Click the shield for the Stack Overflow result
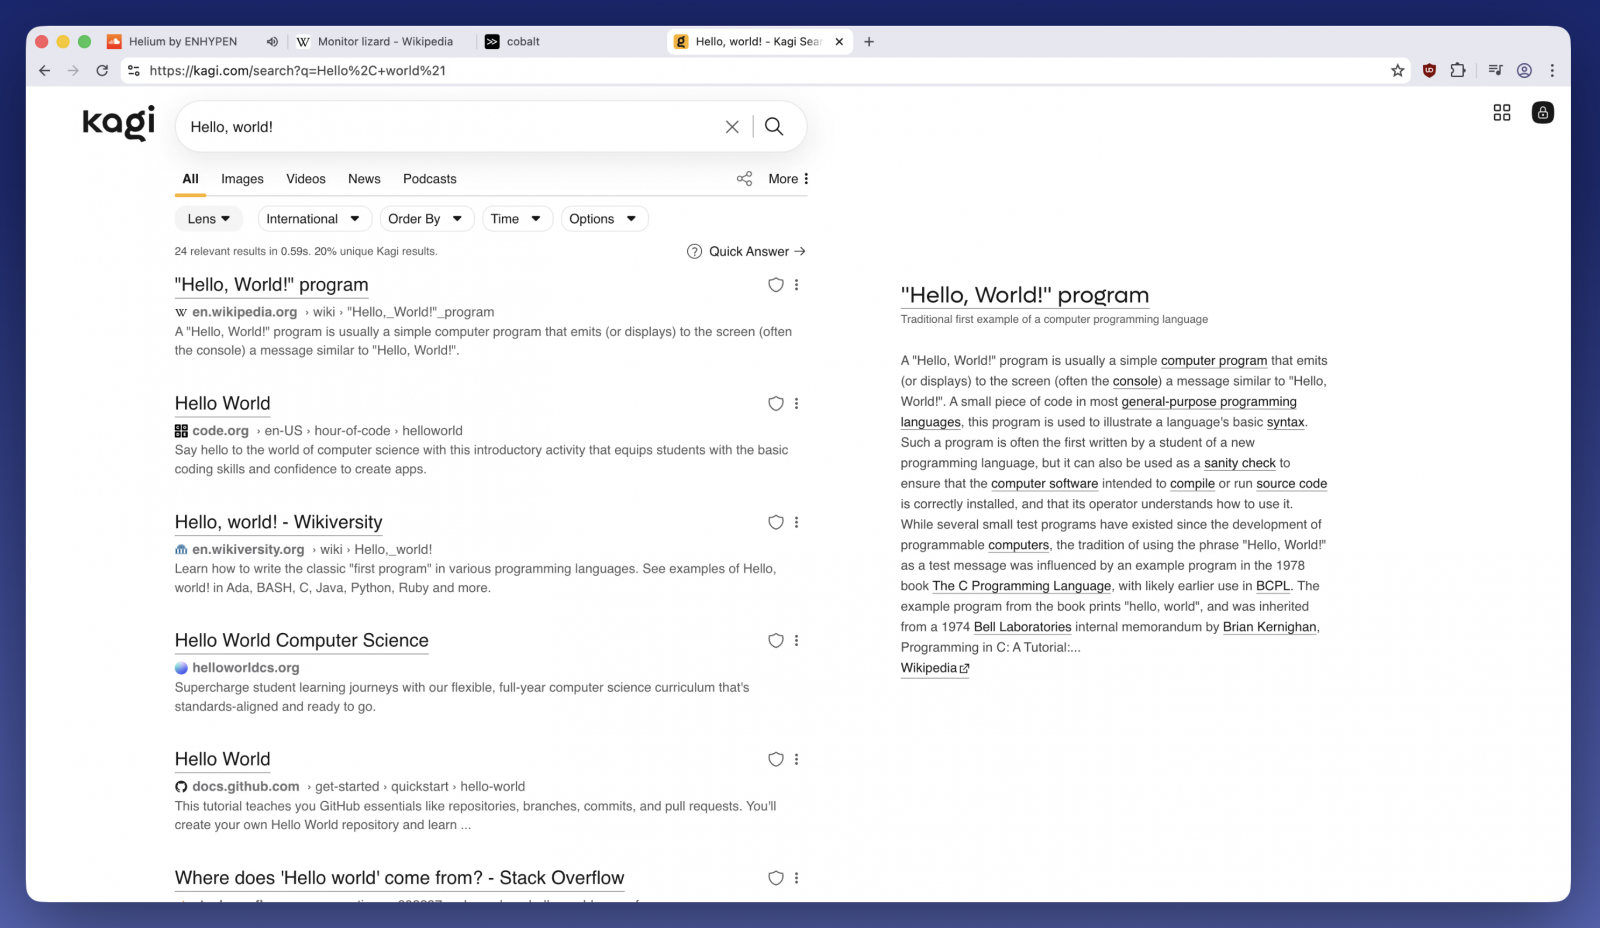Viewport: 1600px width, 928px height. [x=775, y=878]
